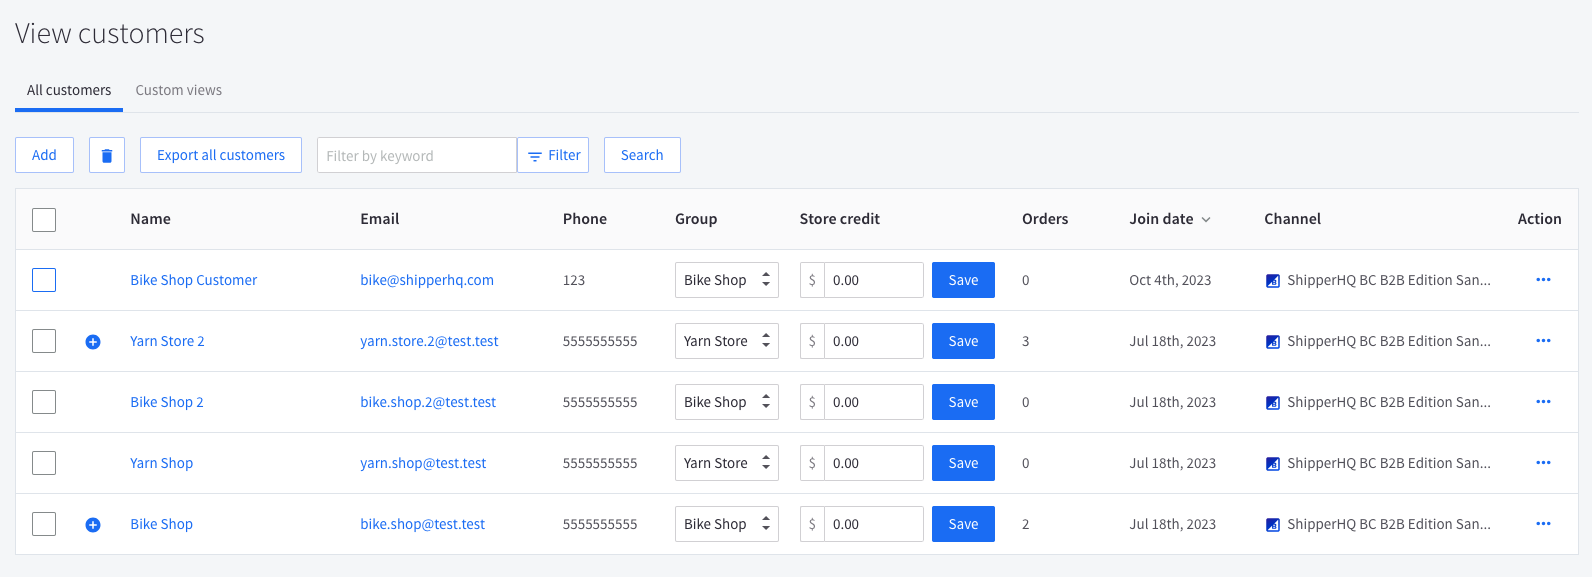Viewport: 1592px width, 577px height.
Task: Select the All customers tab
Action: pos(69,90)
